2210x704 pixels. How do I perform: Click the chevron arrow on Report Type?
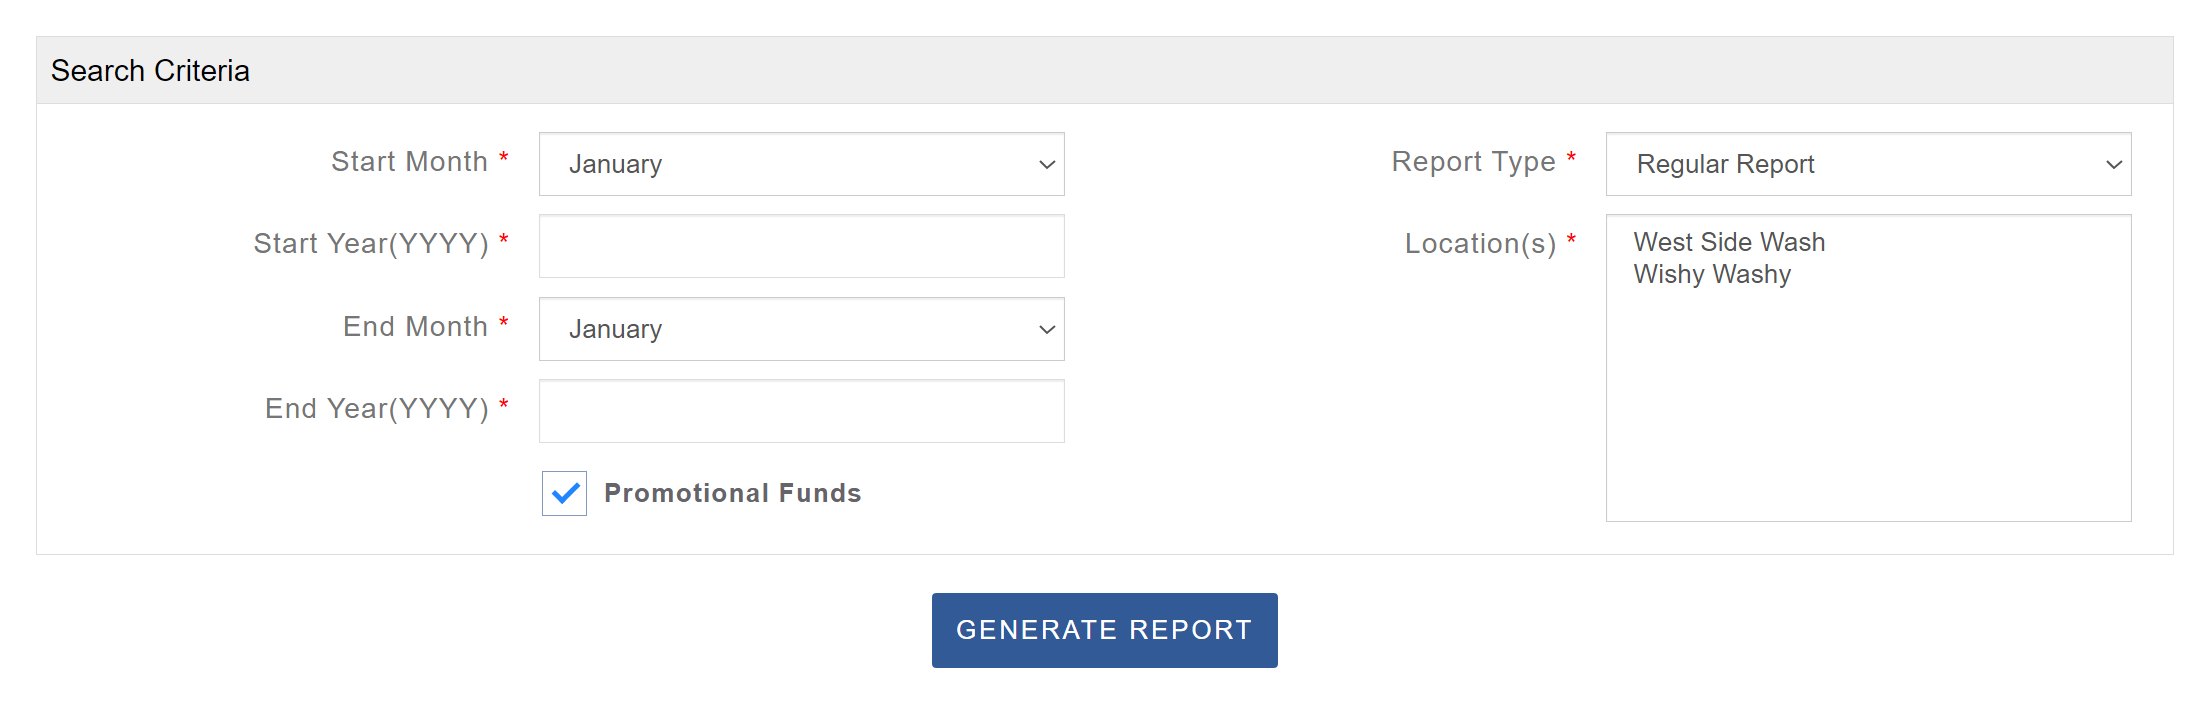[2113, 165]
